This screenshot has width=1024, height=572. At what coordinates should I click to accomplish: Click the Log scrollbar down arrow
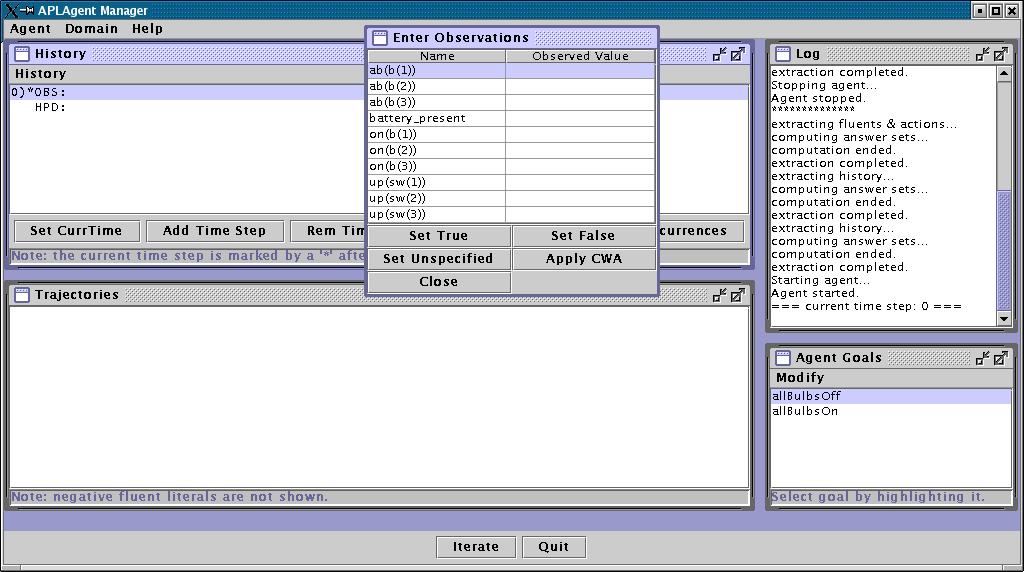1004,318
